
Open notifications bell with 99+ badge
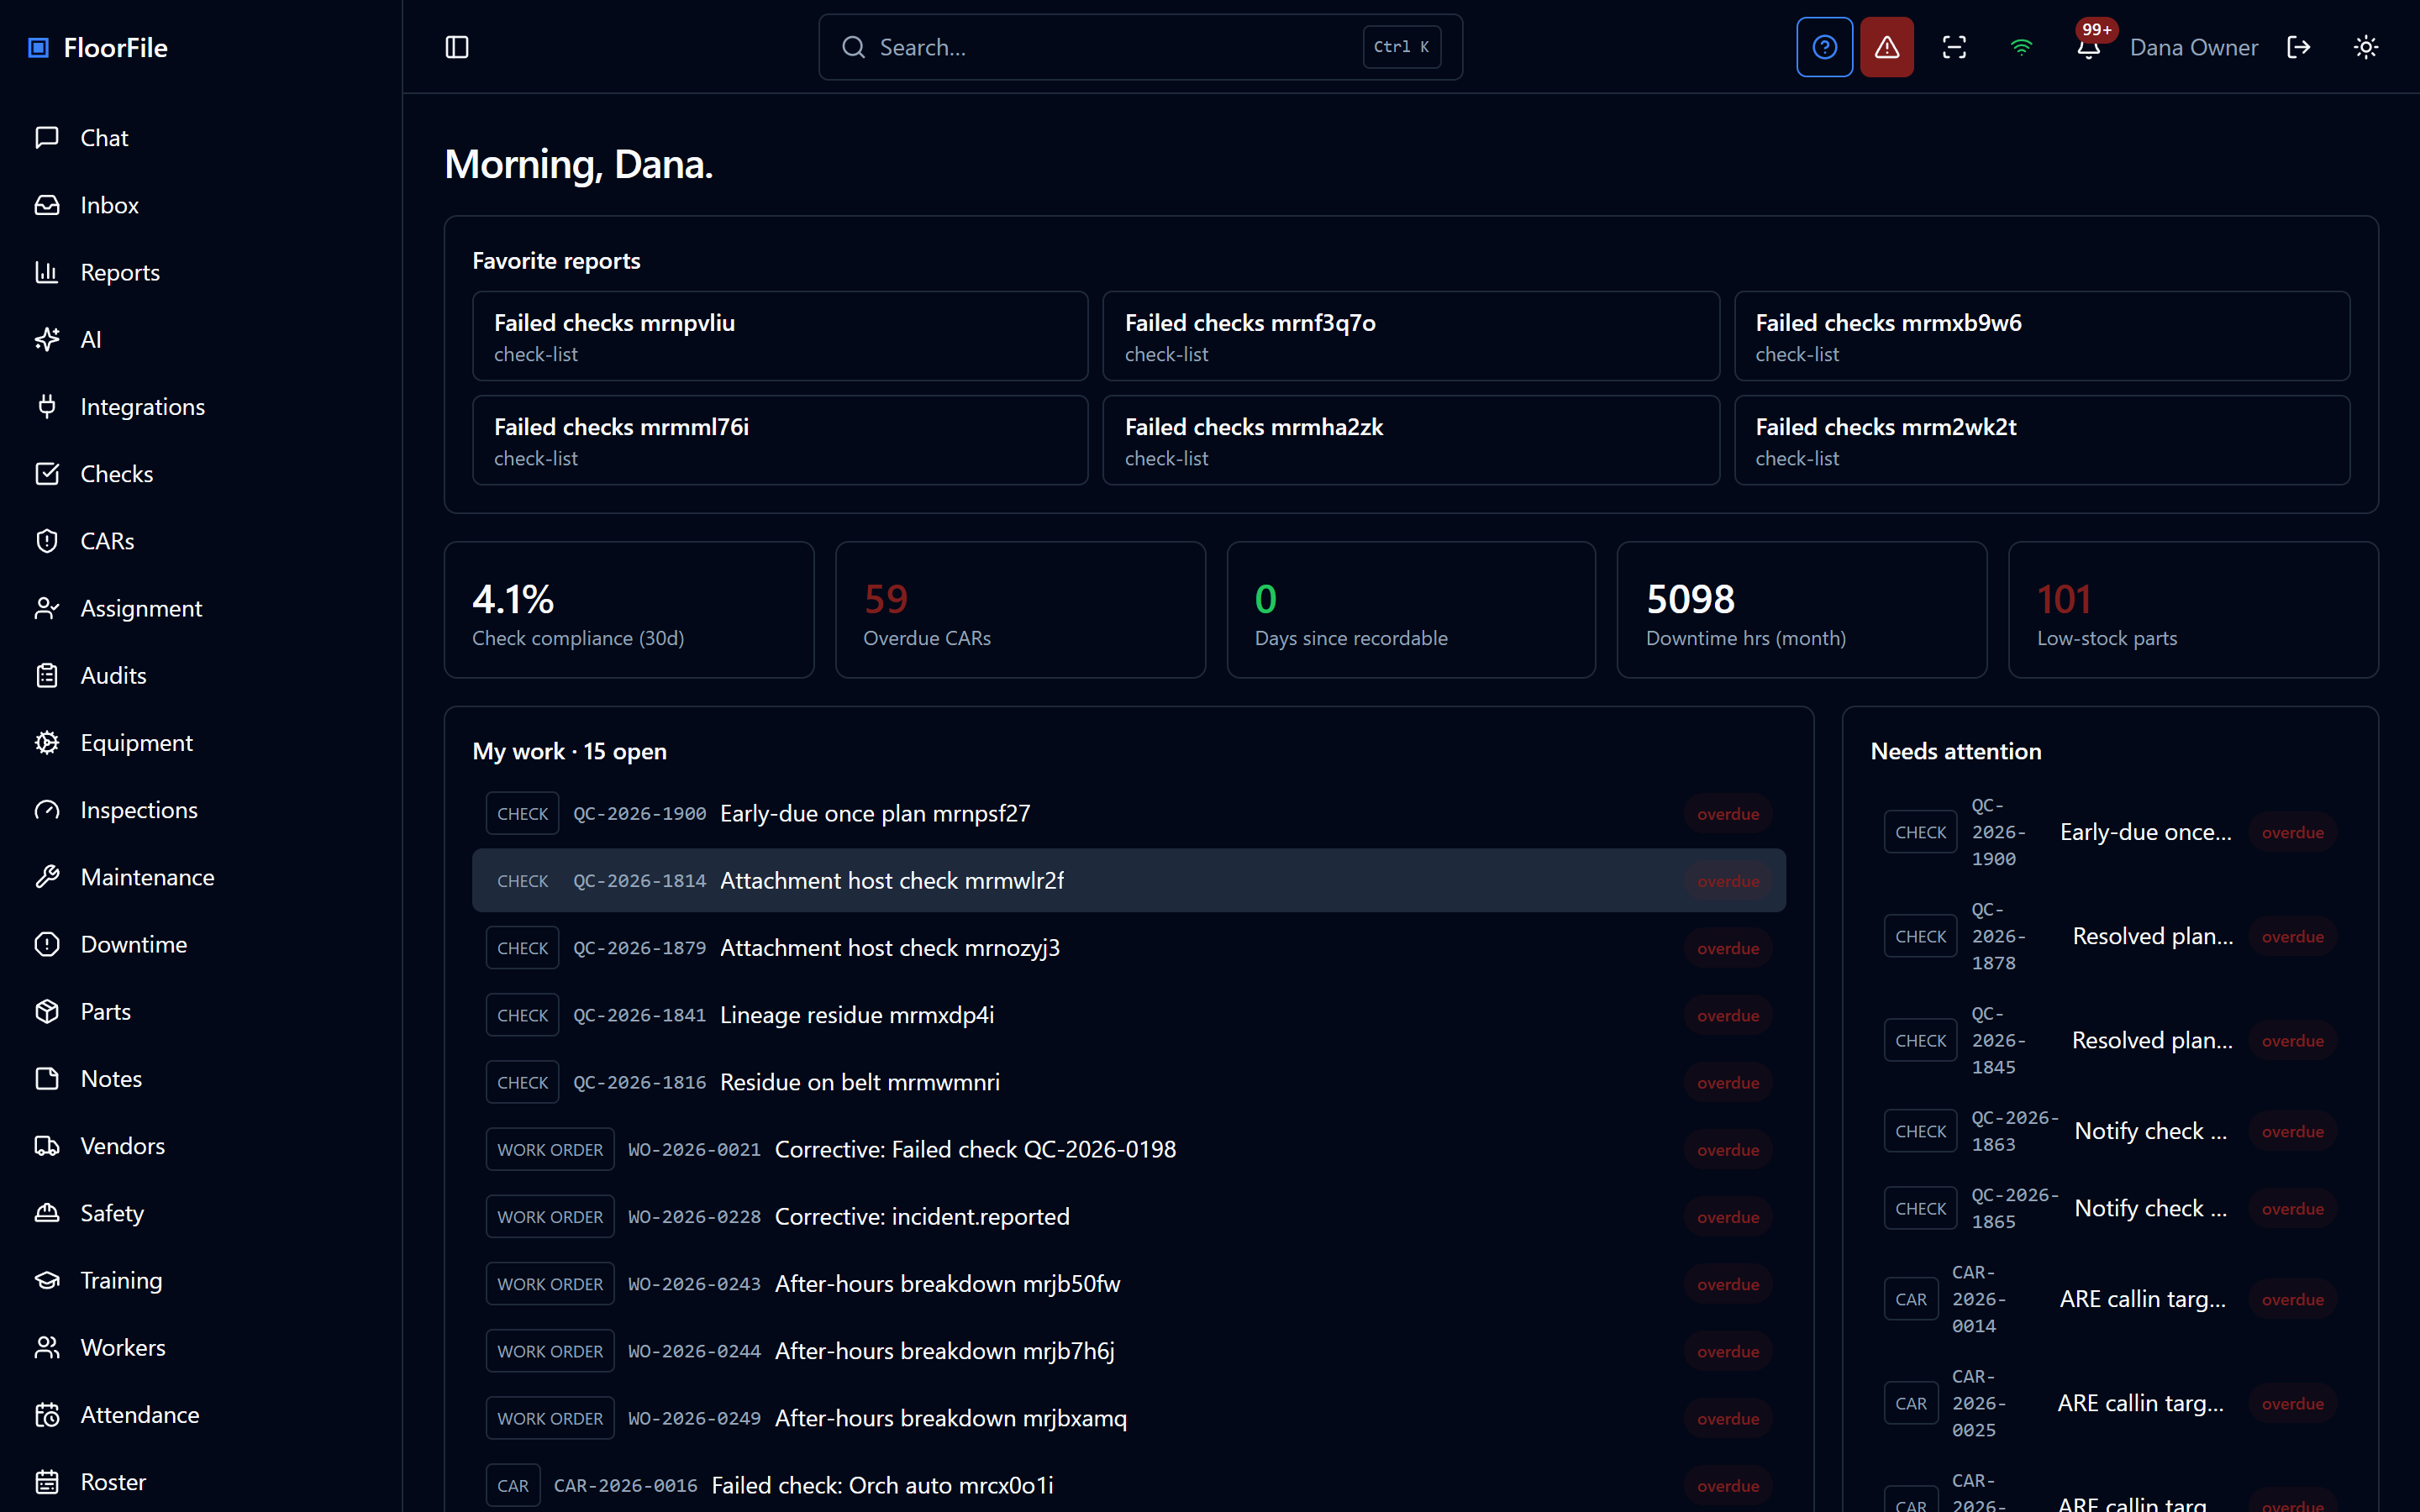point(2089,47)
